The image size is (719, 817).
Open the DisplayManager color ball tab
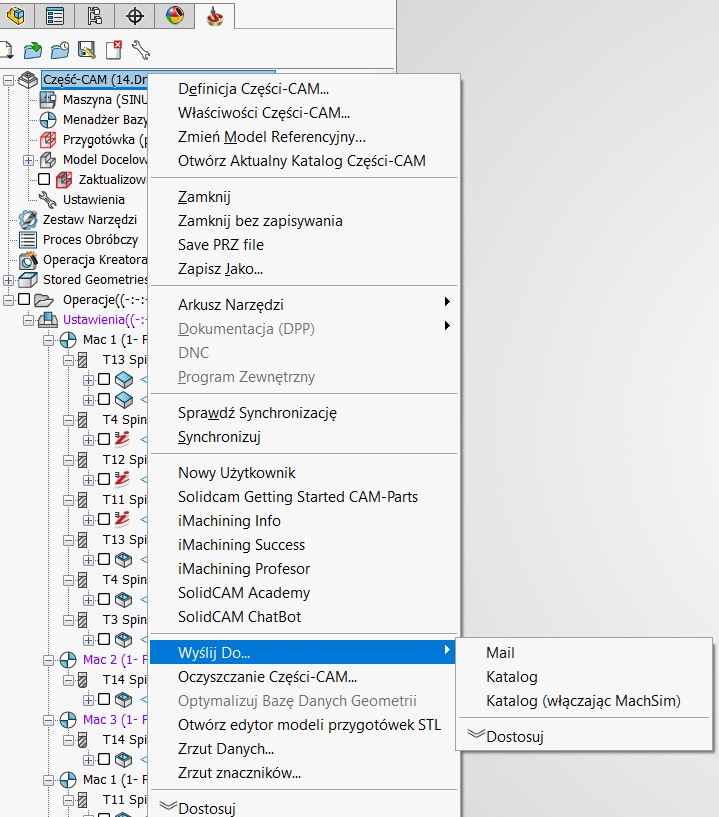point(175,16)
